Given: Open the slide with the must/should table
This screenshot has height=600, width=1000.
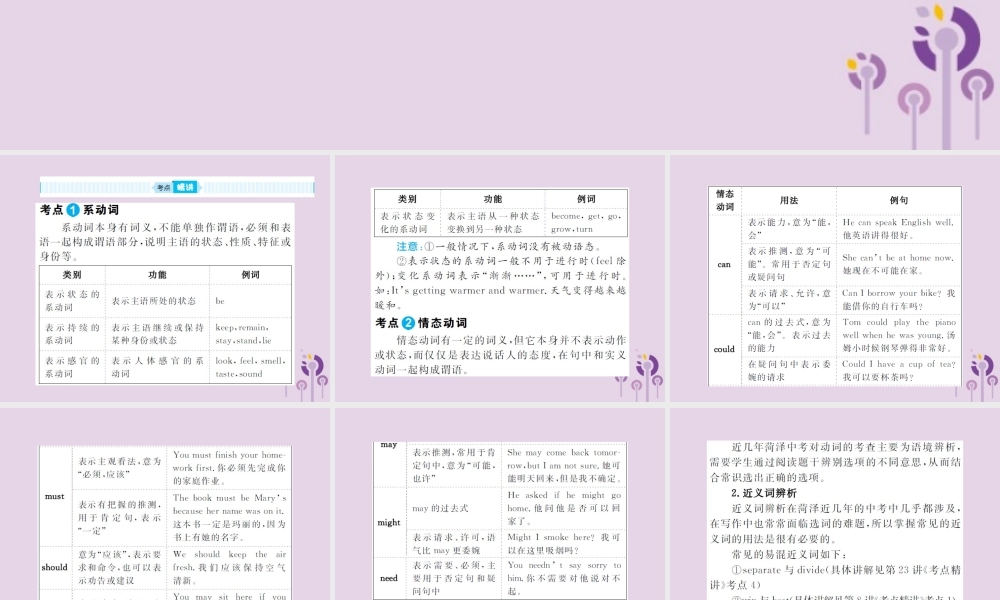Looking at the screenshot, I should tap(165, 504).
